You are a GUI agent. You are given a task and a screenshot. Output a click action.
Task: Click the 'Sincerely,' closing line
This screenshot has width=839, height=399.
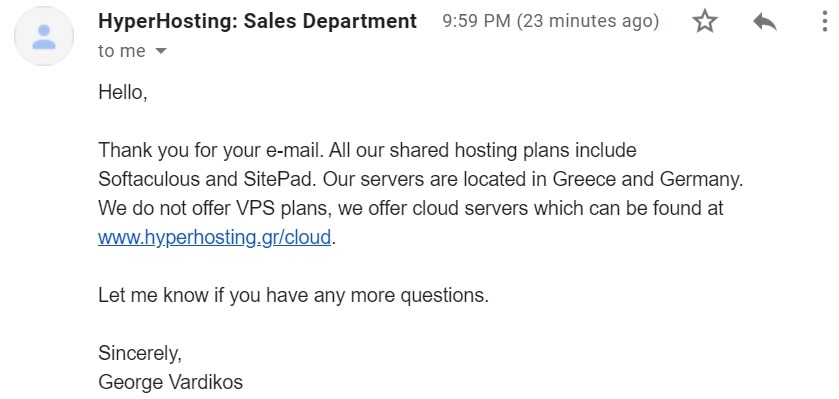[140, 353]
